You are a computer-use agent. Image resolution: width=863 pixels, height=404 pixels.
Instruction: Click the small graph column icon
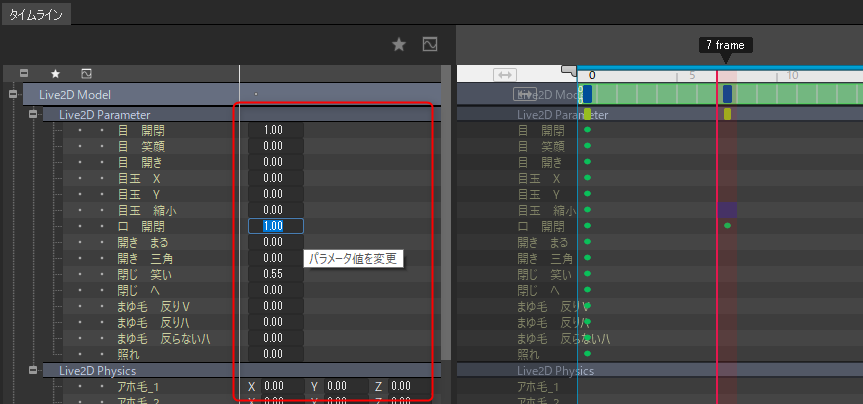pyautogui.click(x=86, y=73)
